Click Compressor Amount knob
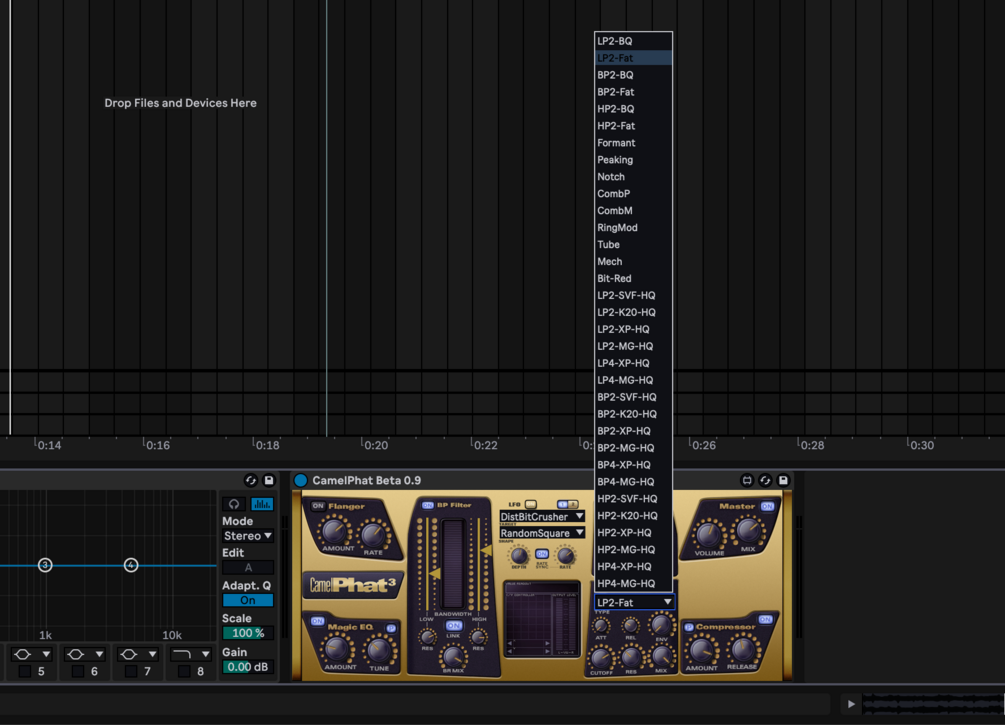 [x=701, y=651]
